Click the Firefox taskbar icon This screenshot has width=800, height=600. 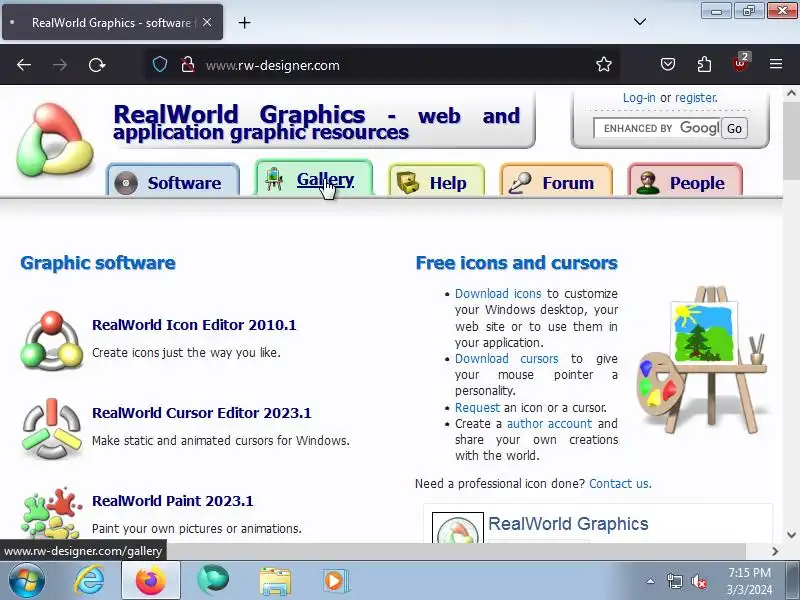click(x=151, y=581)
